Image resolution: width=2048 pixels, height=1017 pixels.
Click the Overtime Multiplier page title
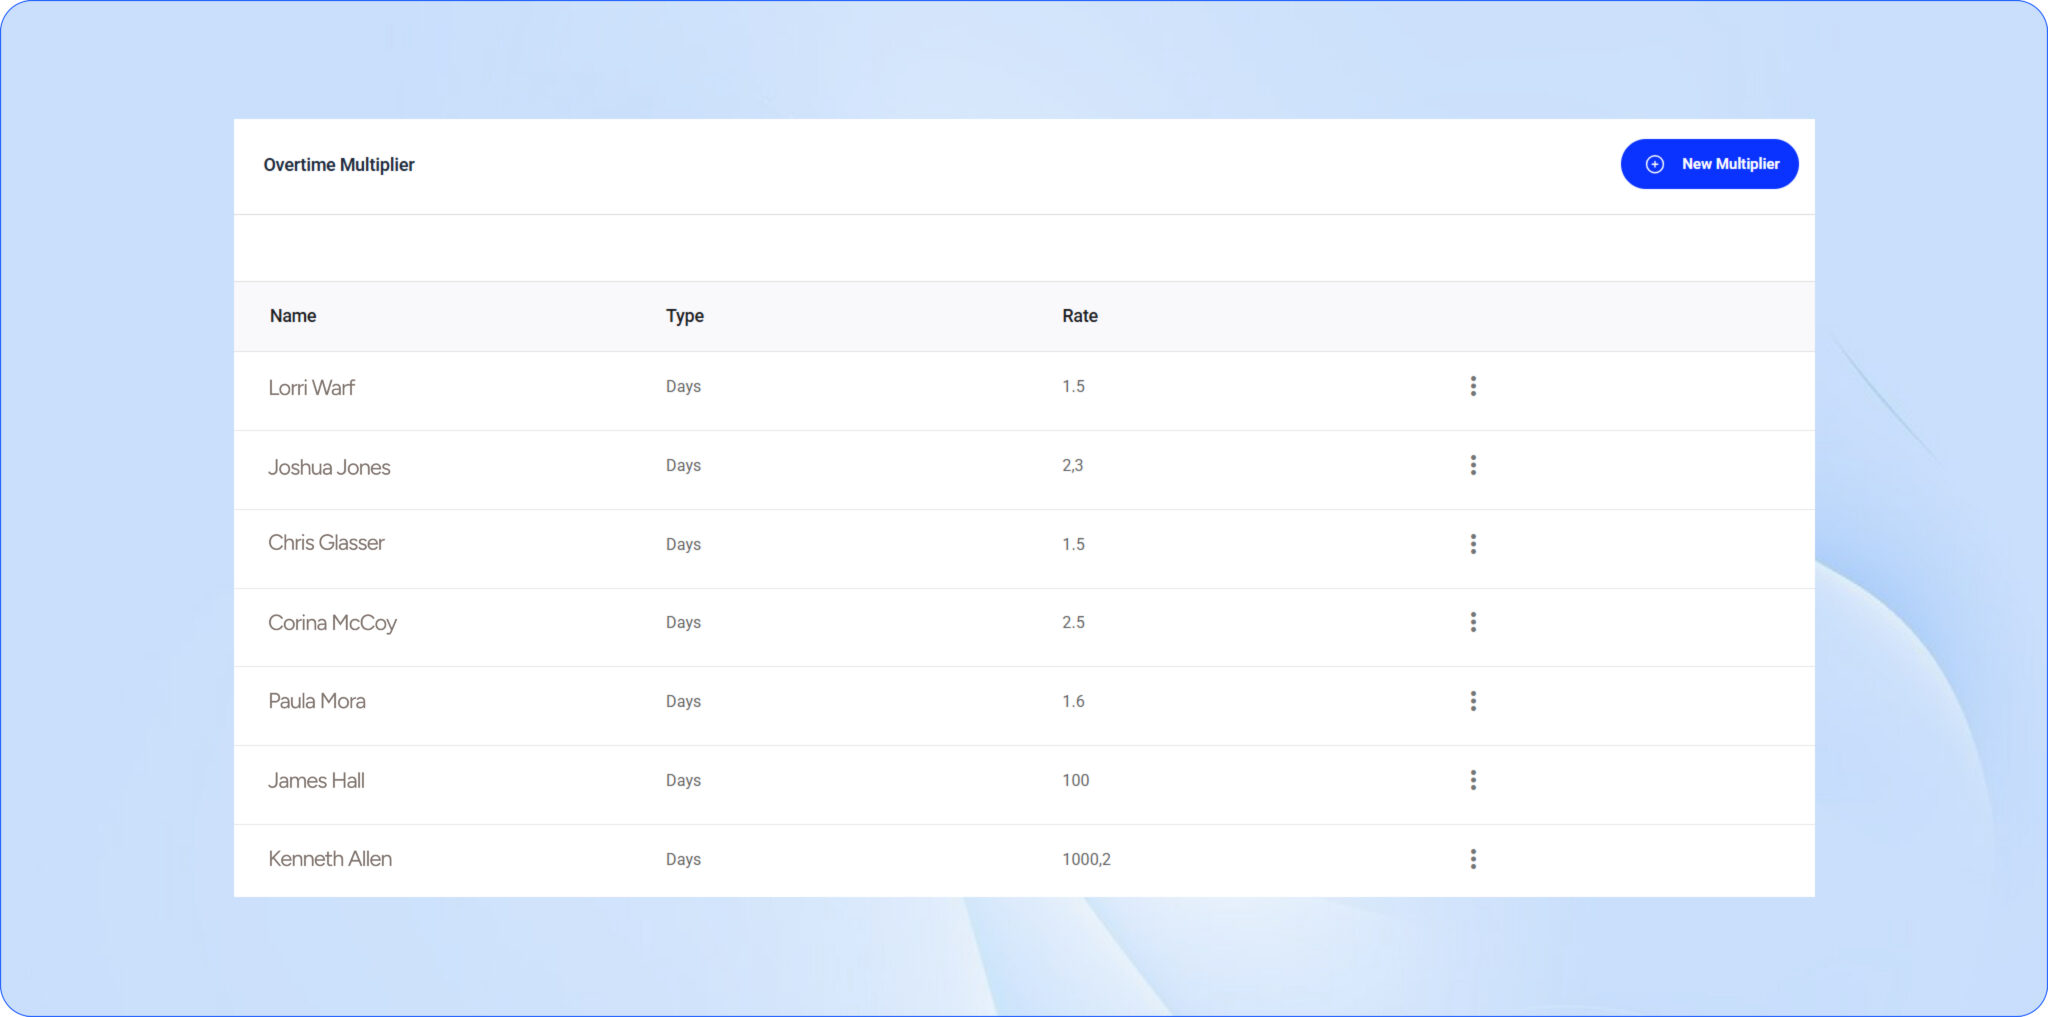click(x=339, y=165)
